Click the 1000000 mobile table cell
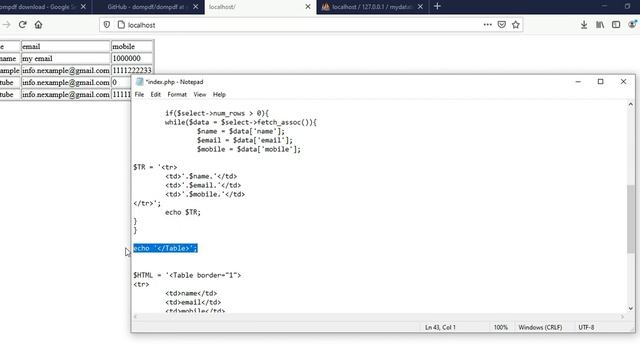This screenshot has width=640, height=360. pos(132,58)
